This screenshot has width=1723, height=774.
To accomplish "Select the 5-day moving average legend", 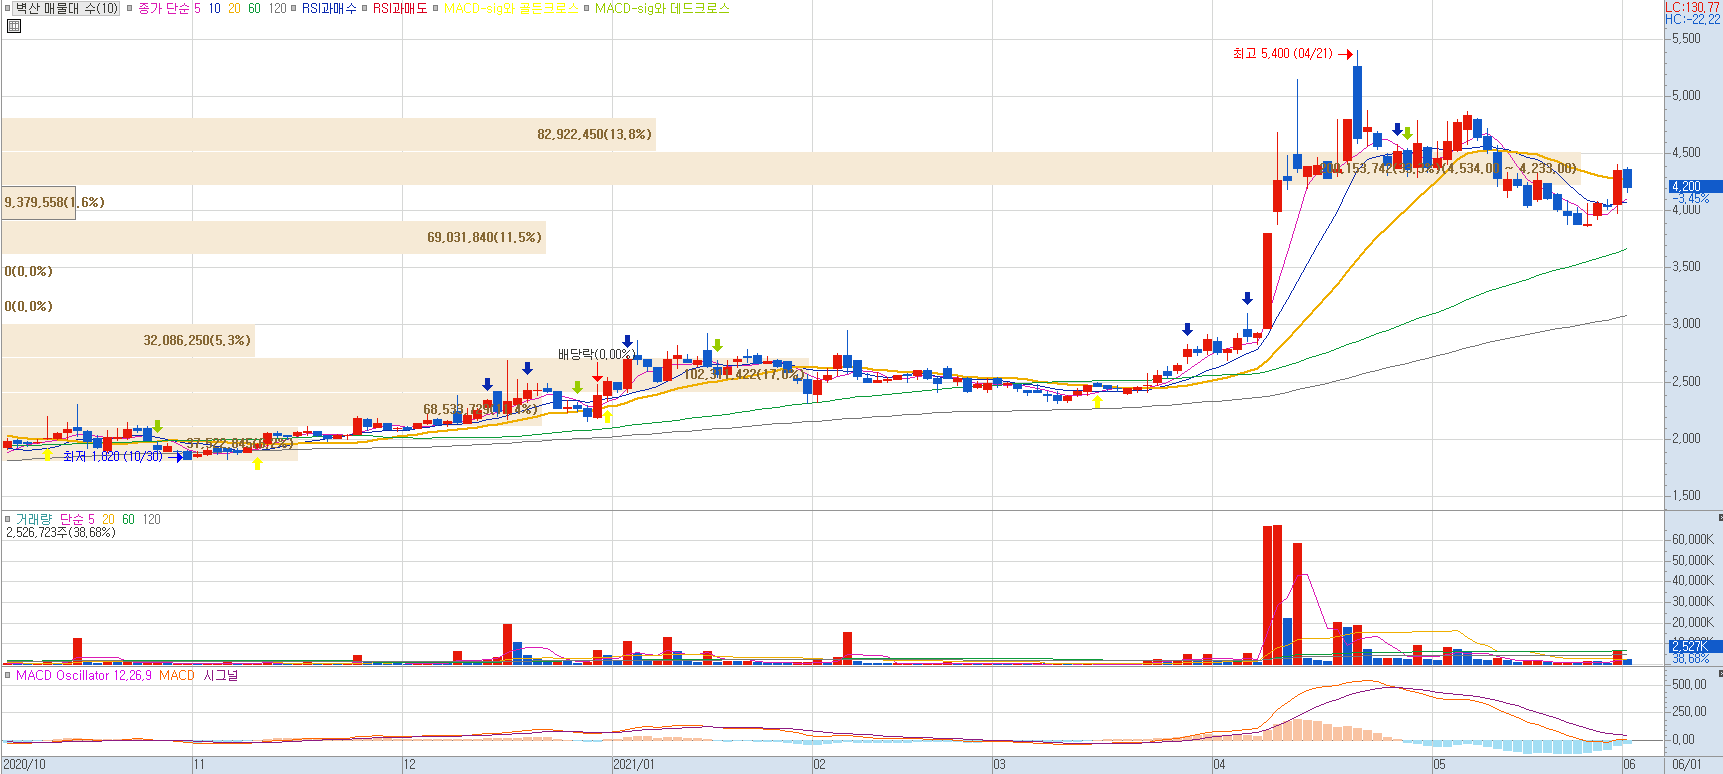I will (197, 8).
